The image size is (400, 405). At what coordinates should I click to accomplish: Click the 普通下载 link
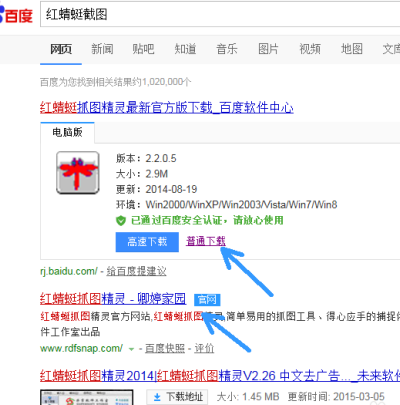coord(206,241)
